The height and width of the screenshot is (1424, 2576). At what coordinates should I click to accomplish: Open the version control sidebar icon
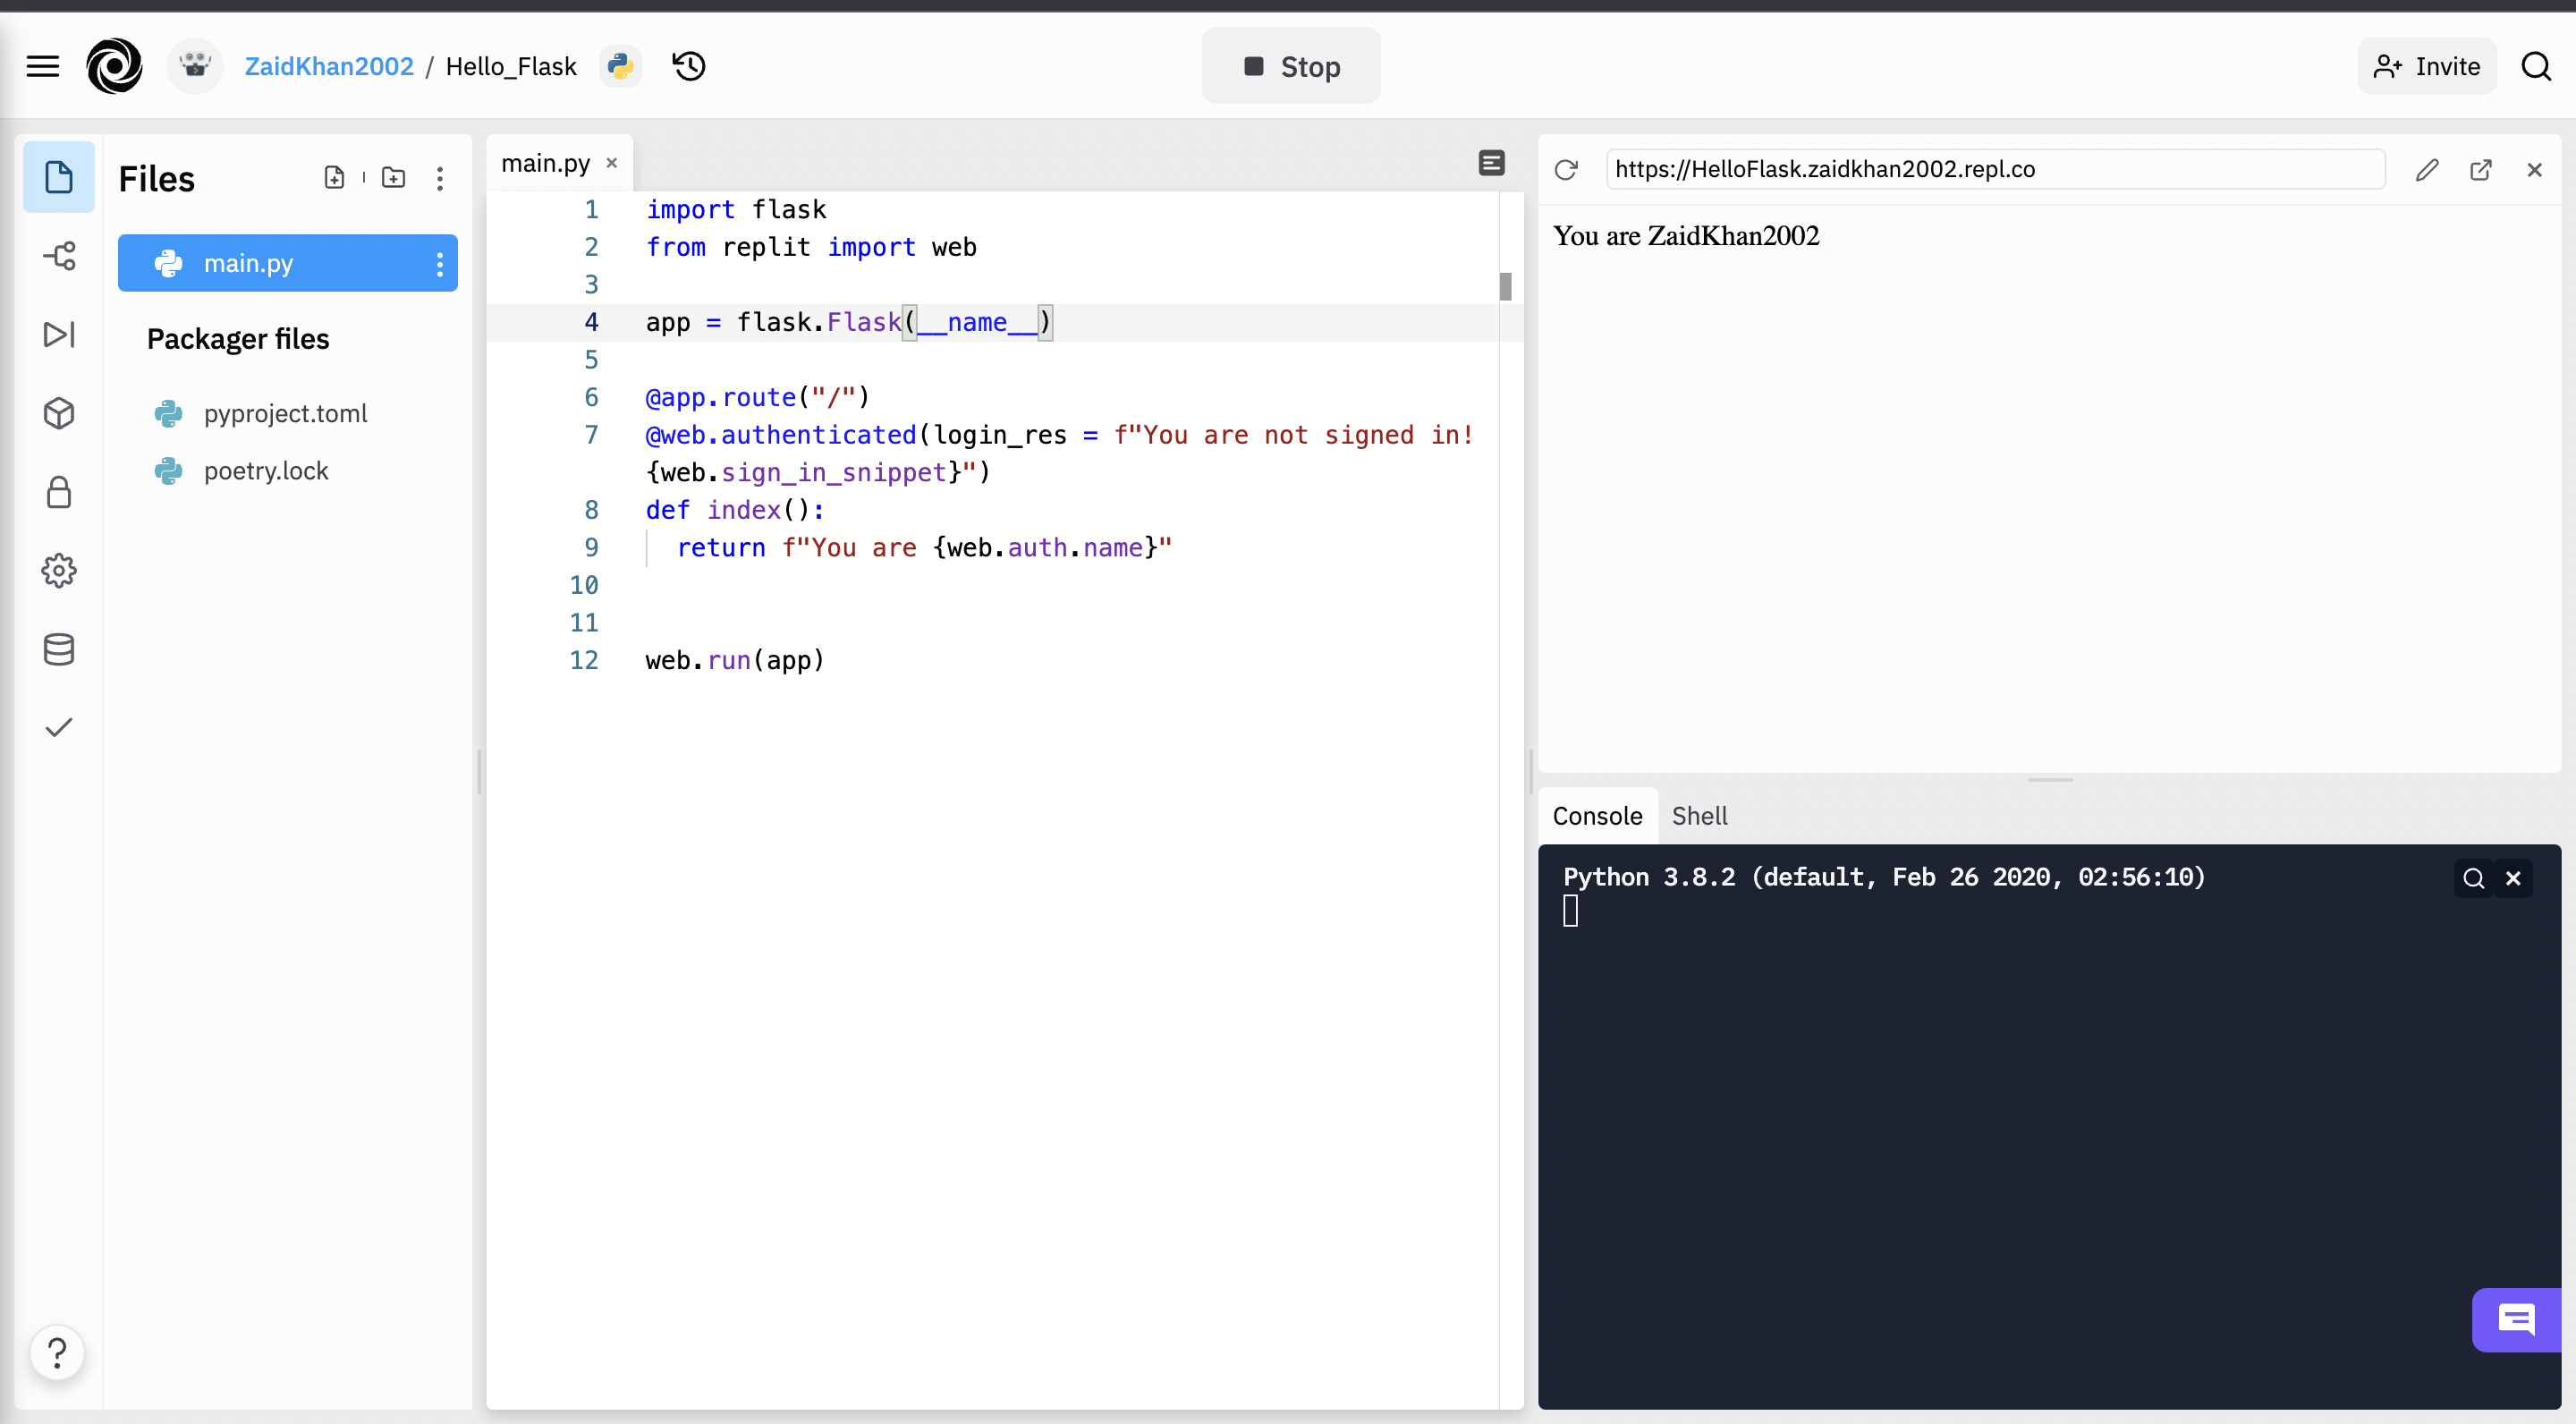click(x=59, y=256)
